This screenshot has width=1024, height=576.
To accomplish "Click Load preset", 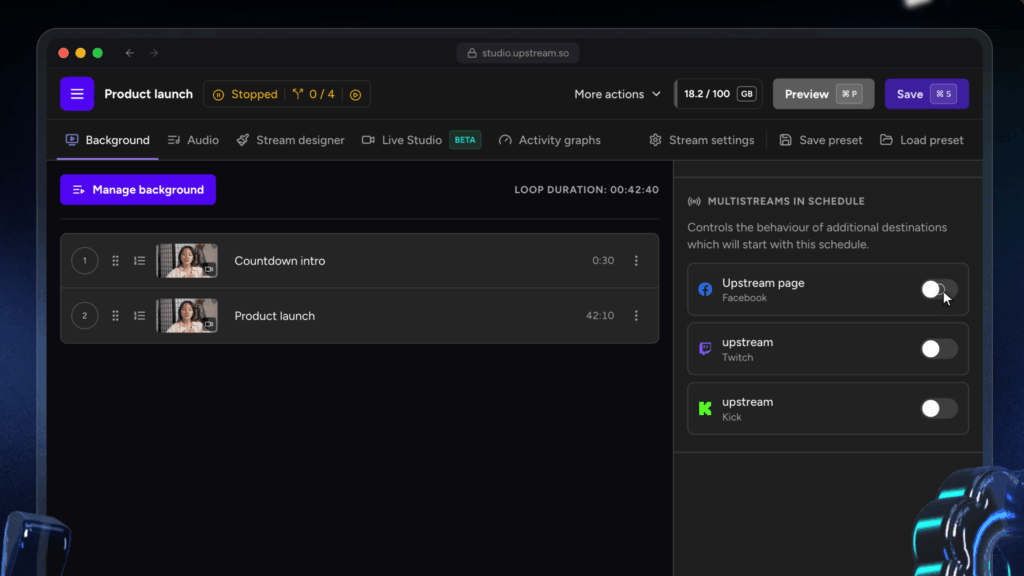I will click(921, 140).
